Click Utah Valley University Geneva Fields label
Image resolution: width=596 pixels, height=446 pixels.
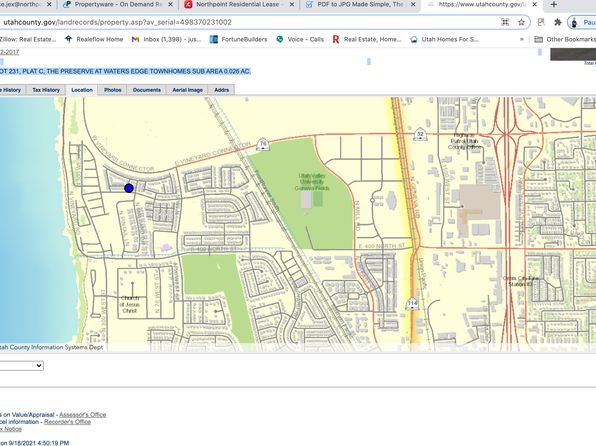[x=312, y=182]
